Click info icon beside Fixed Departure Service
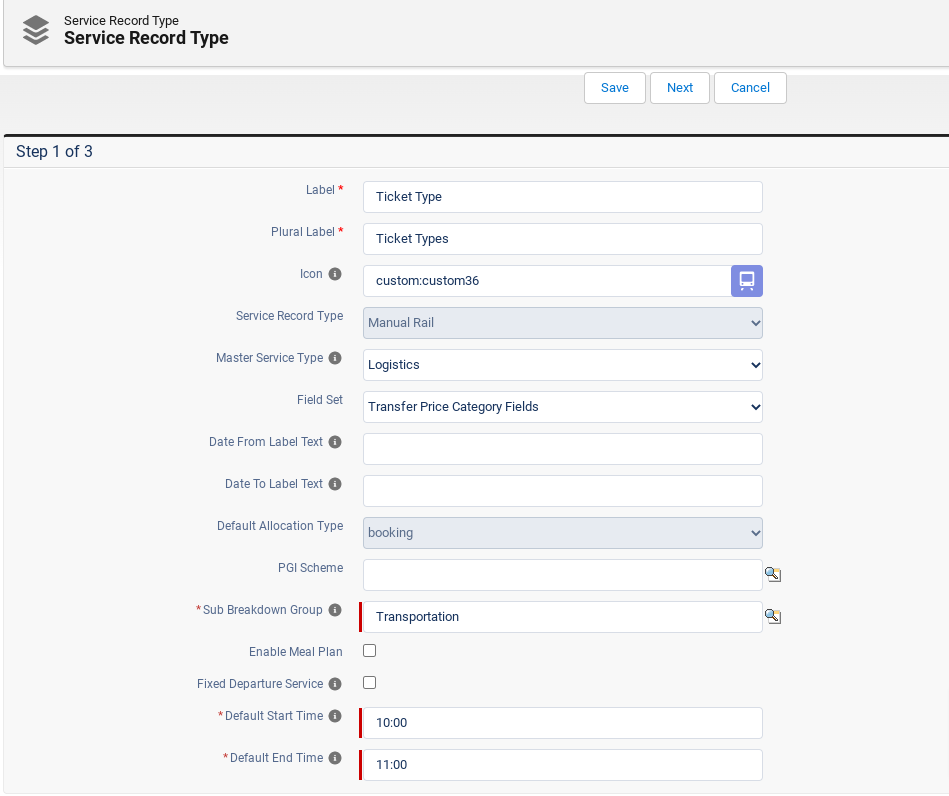This screenshot has width=949, height=796. pos(335,684)
